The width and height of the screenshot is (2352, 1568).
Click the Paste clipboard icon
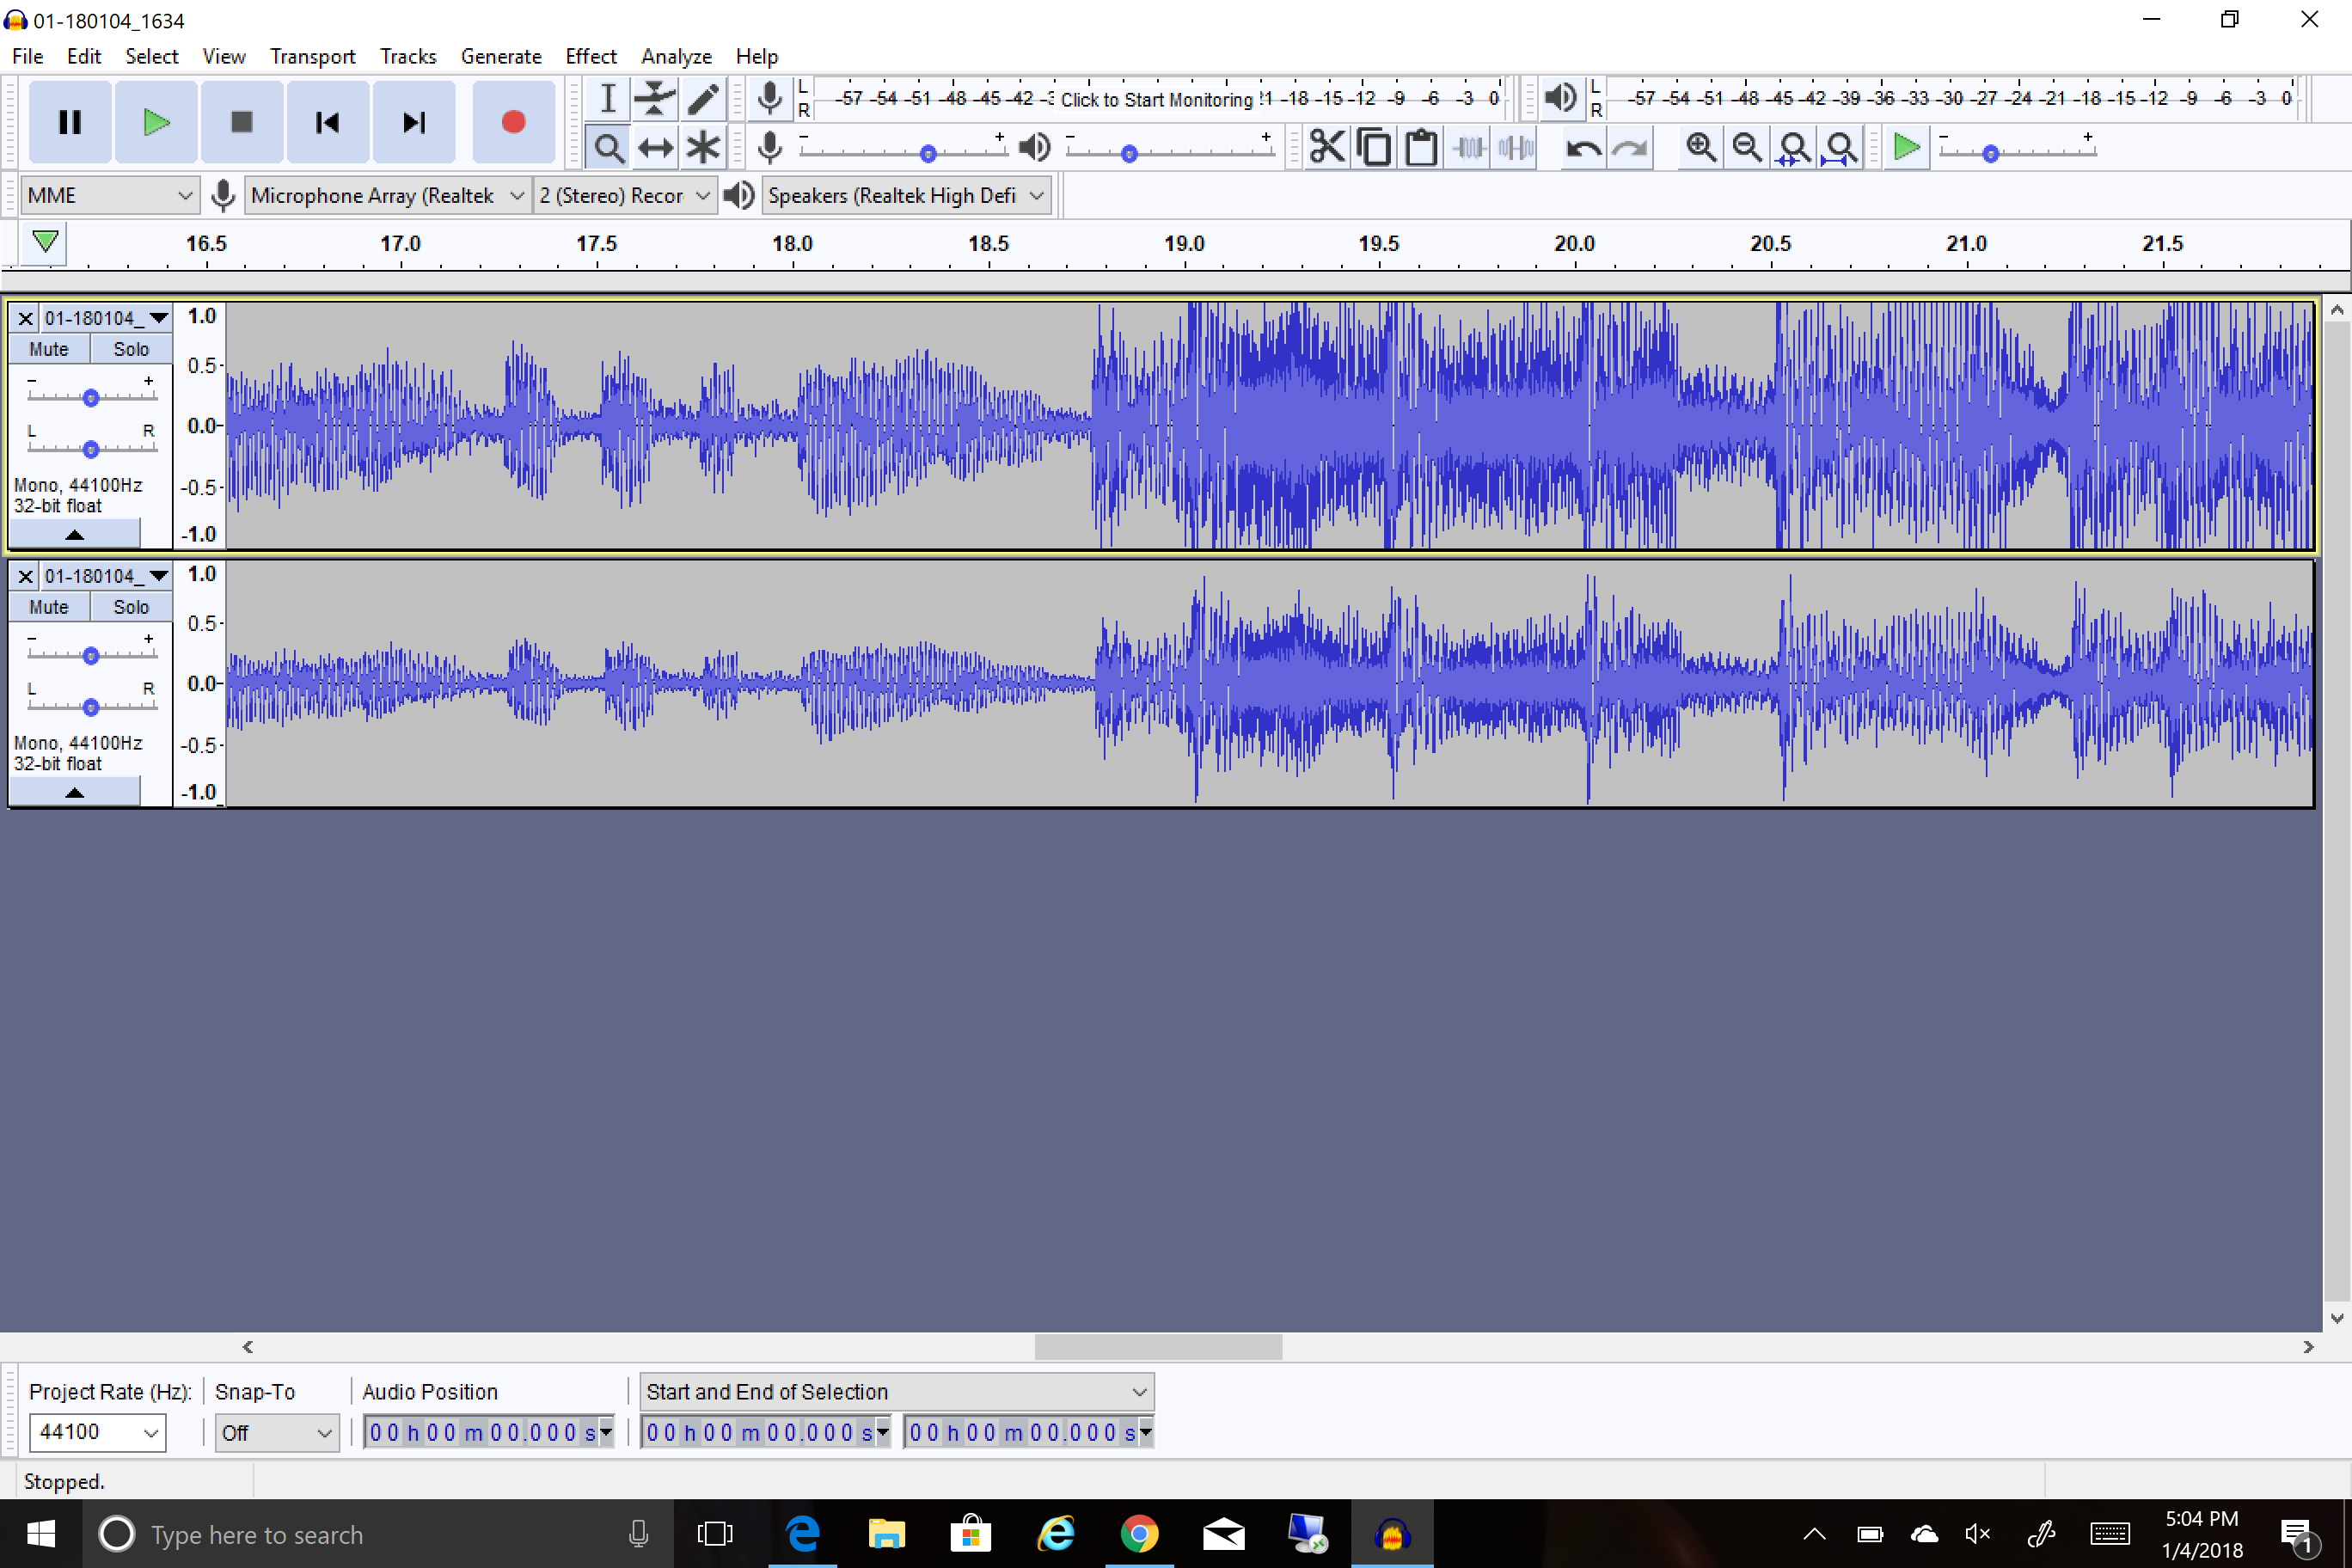click(1421, 148)
